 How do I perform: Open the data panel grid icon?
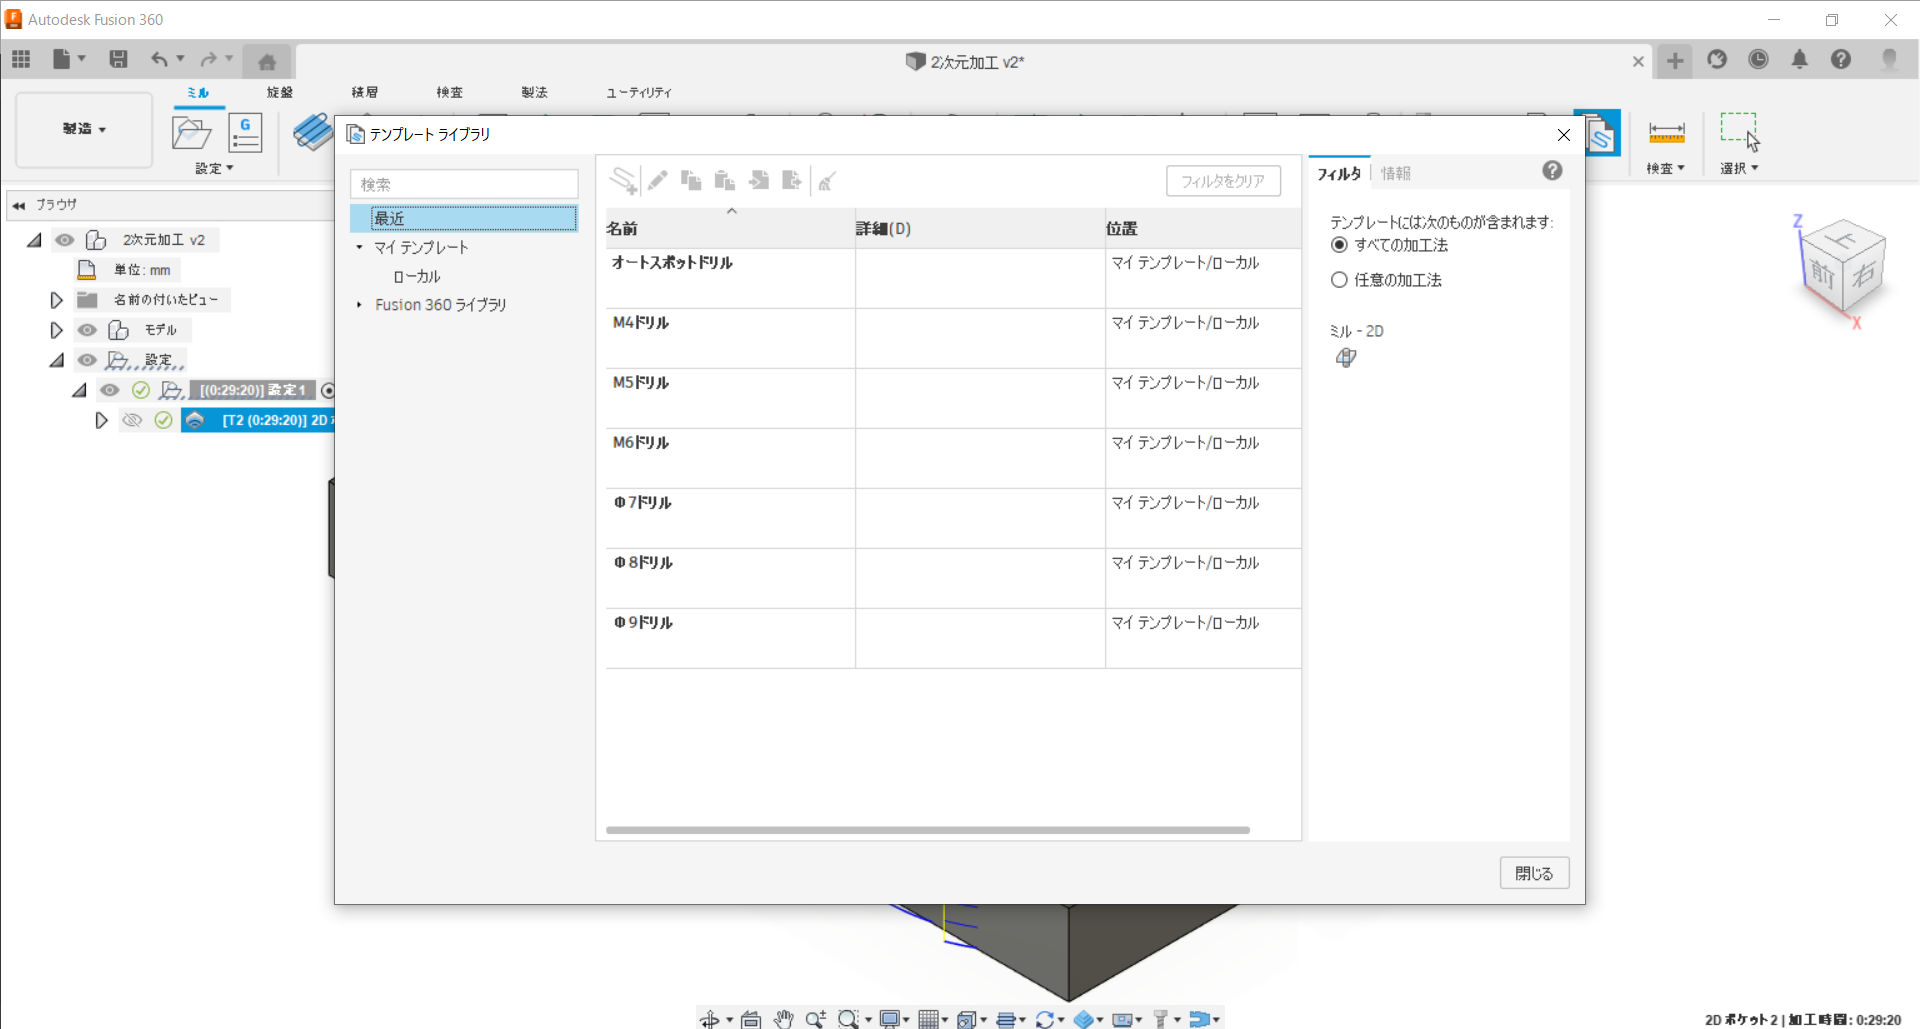tap(21, 60)
